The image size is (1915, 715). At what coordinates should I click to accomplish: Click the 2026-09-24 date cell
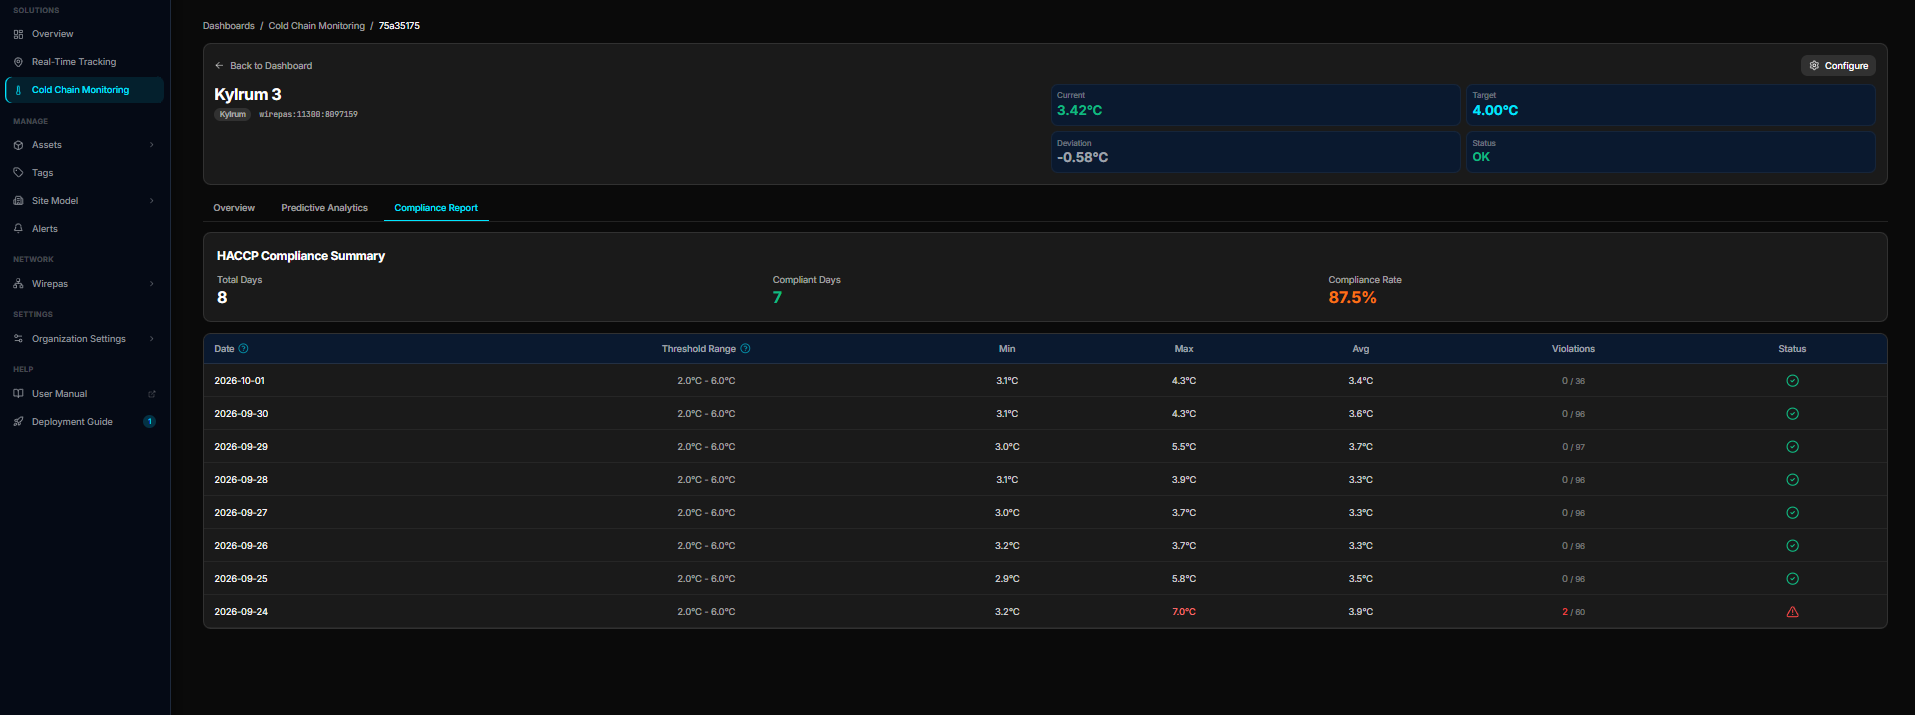click(x=241, y=612)
